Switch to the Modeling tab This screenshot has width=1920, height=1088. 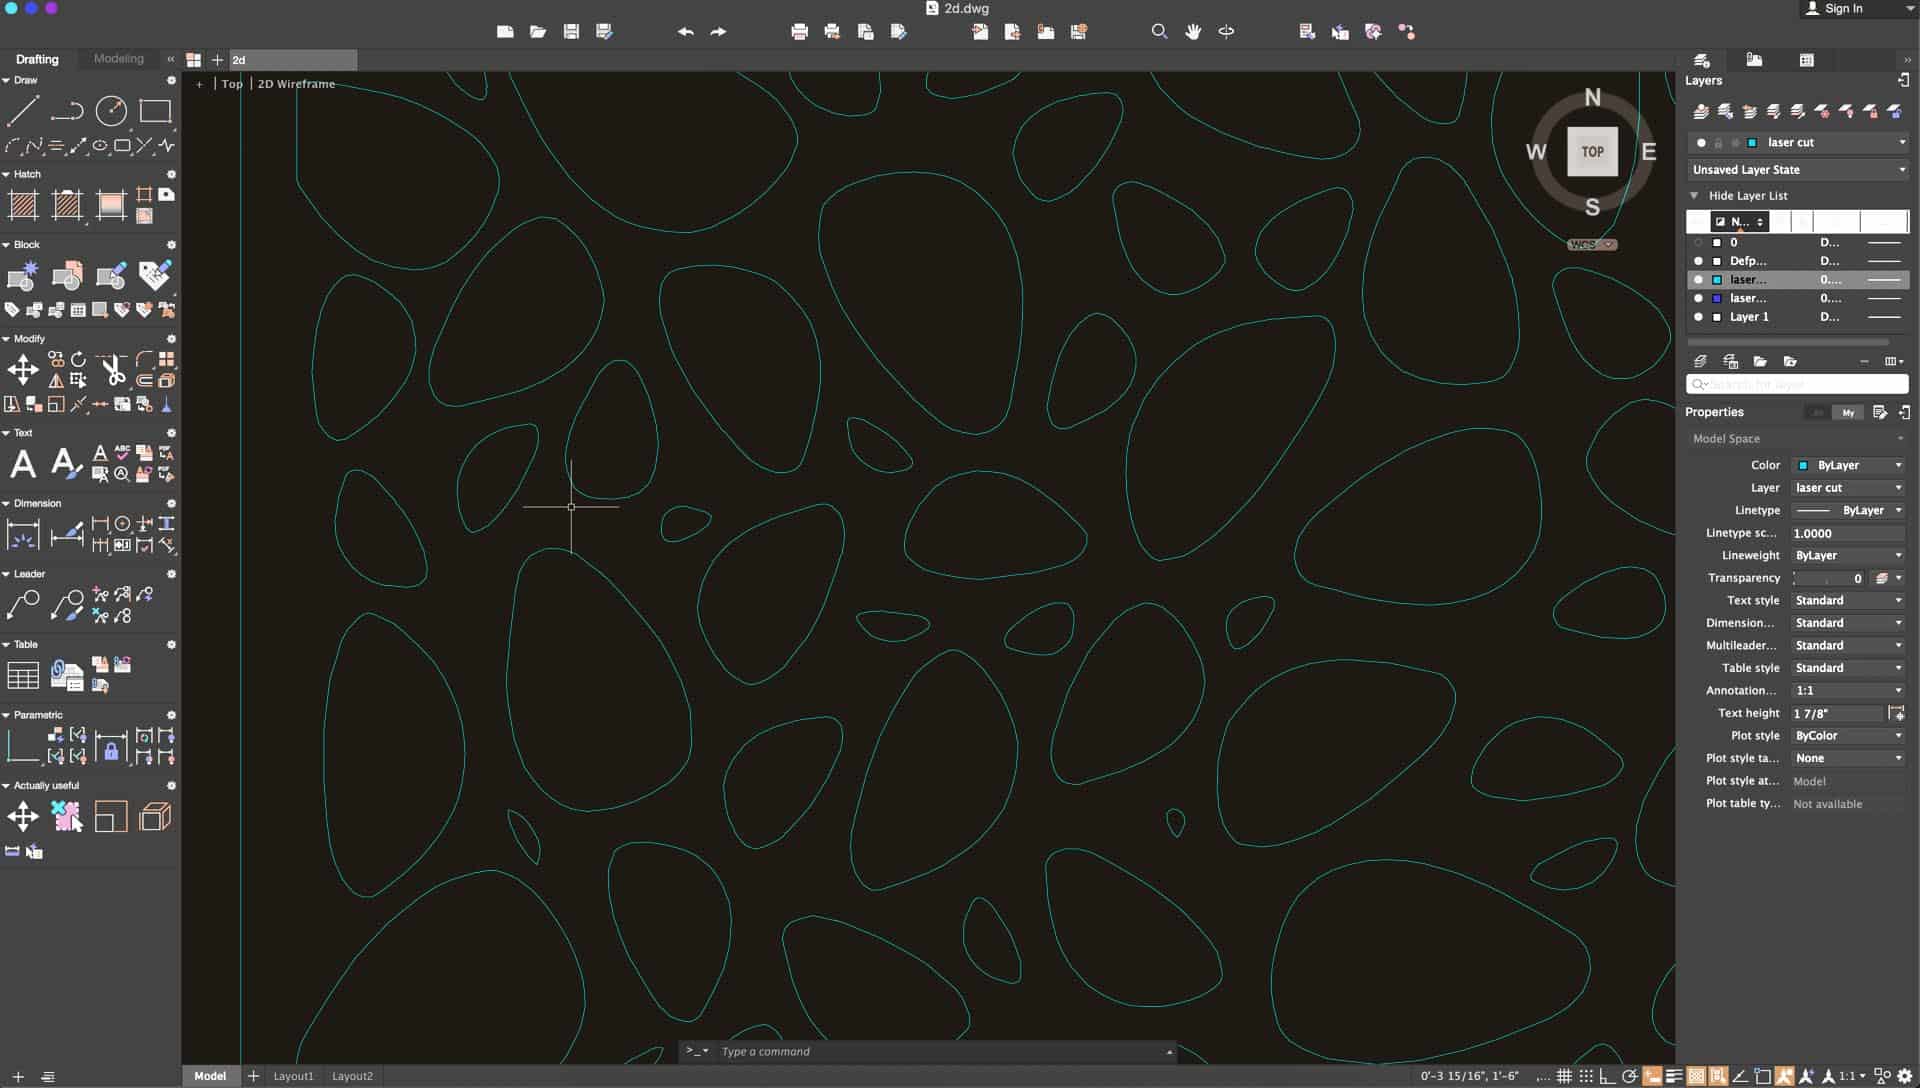pos(118,59)
